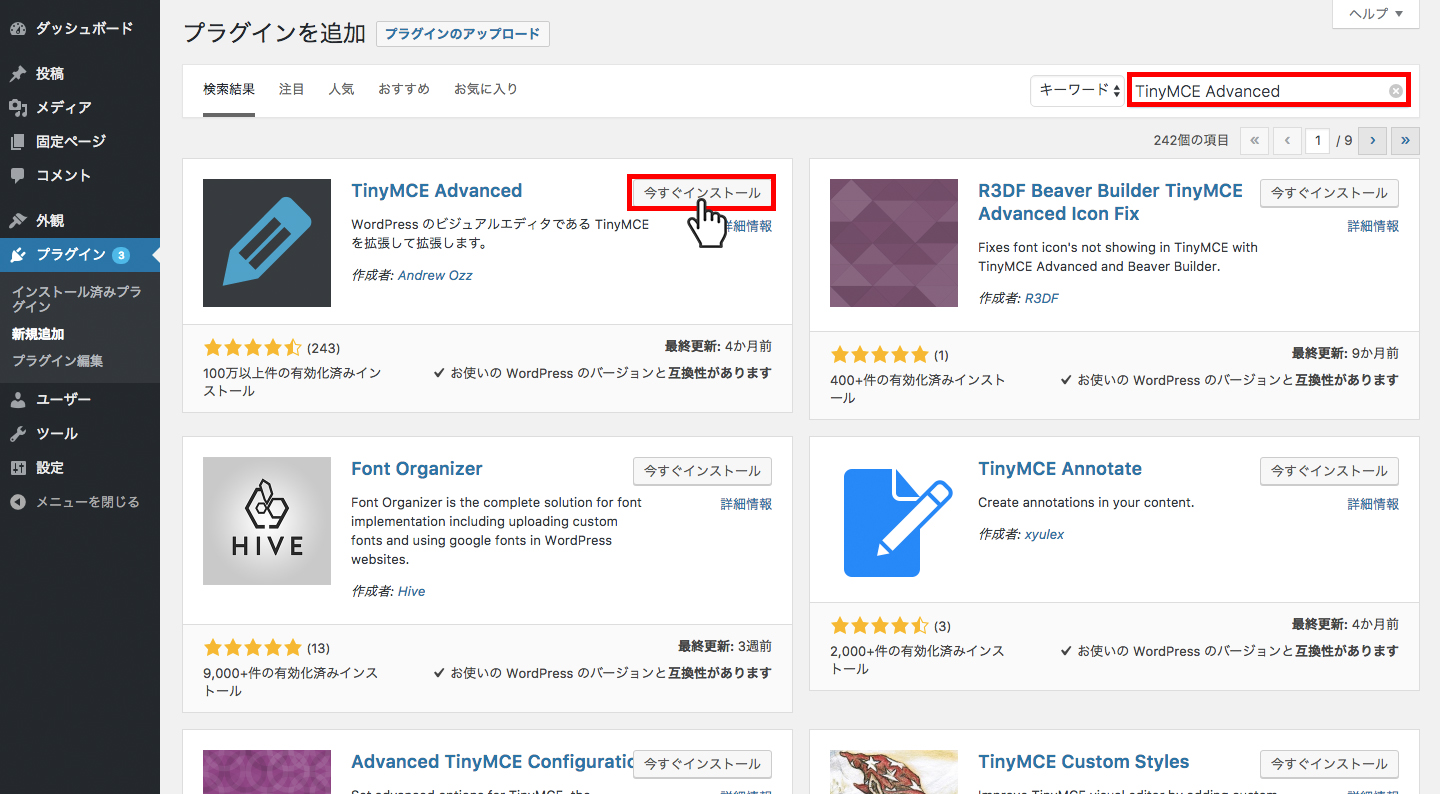Click the TinyMCE Advanced plugin thumbnail
This screenshot has width=1440, height=794.
point(267,243)
